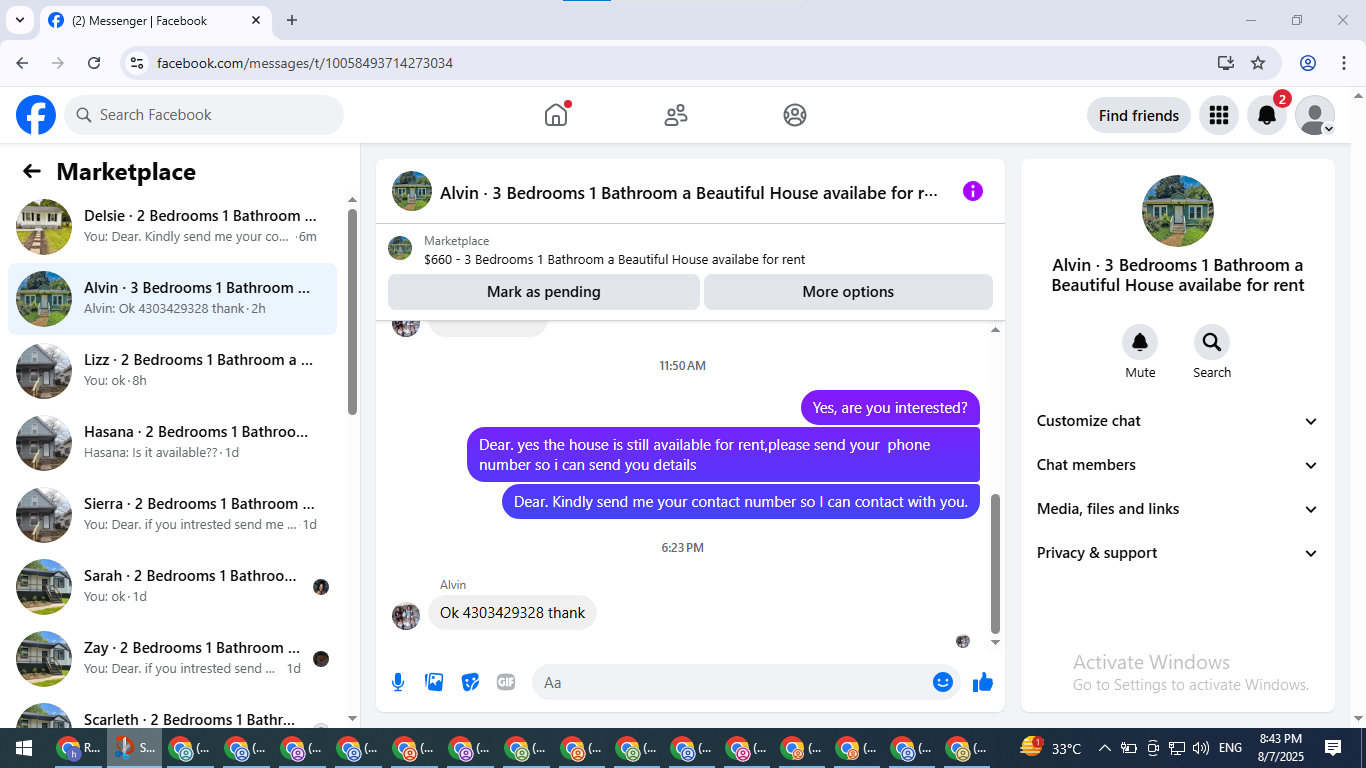Expand the Chat members section

tap(1178, 465)
